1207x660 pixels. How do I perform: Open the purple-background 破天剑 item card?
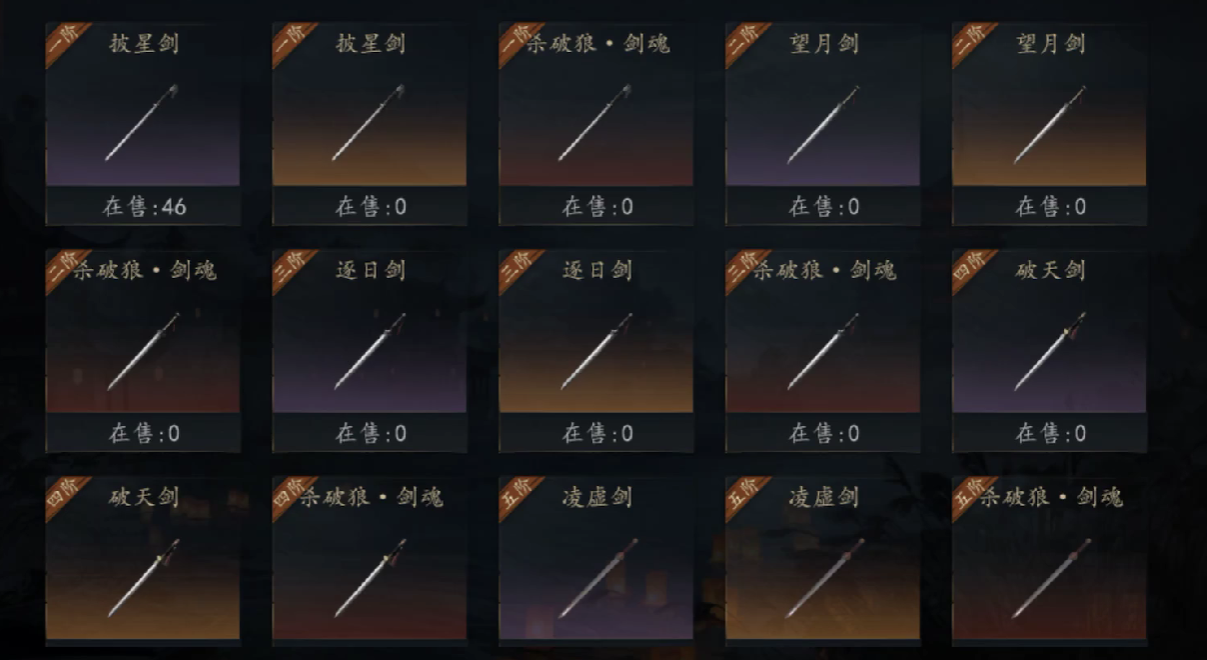point(1049,351)
